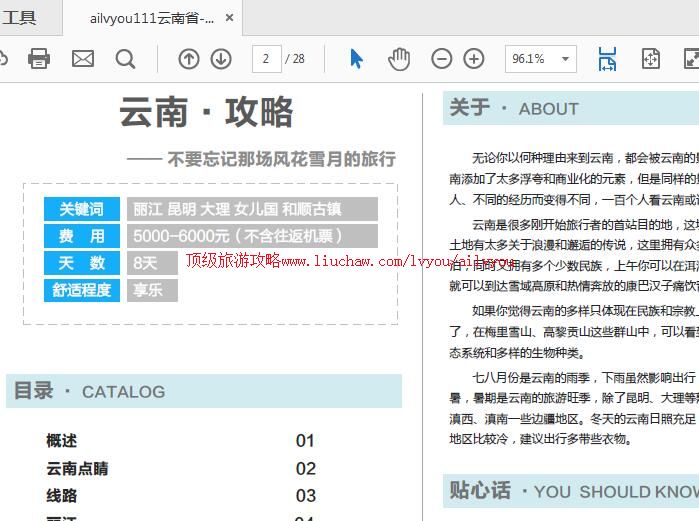Screen dimensions: 699x521
Task: Choose the arrow Selection tool
Action: click(x=357, y=59)
